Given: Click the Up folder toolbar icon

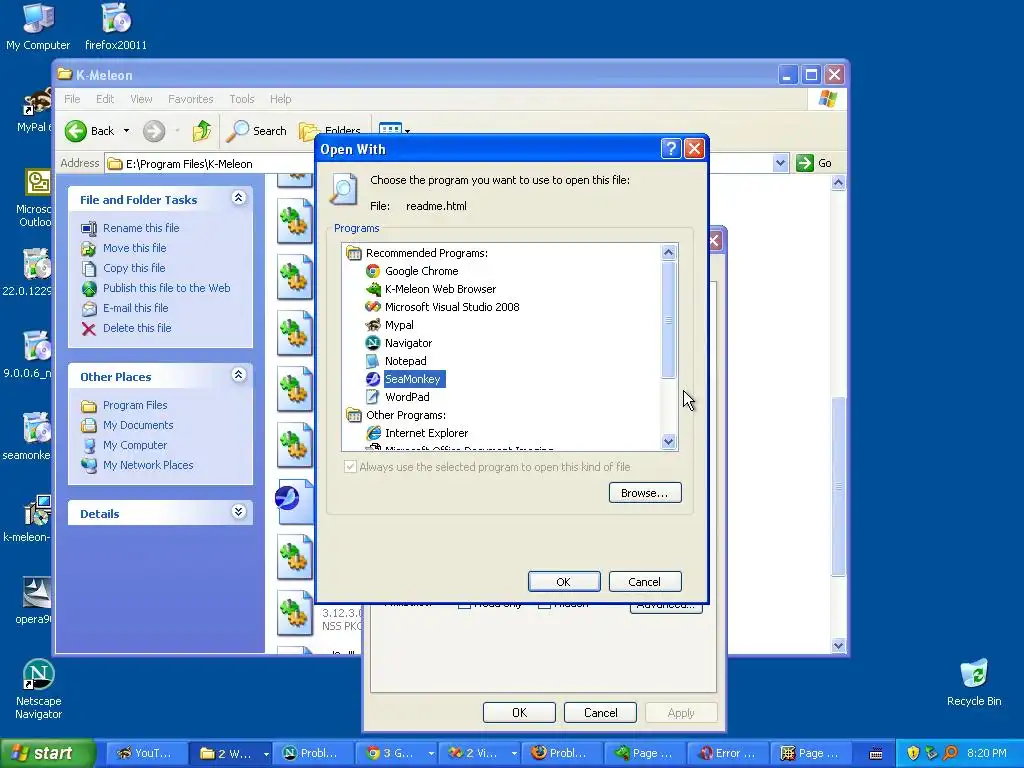Looking at the screenshot, I should click(202, 131).
